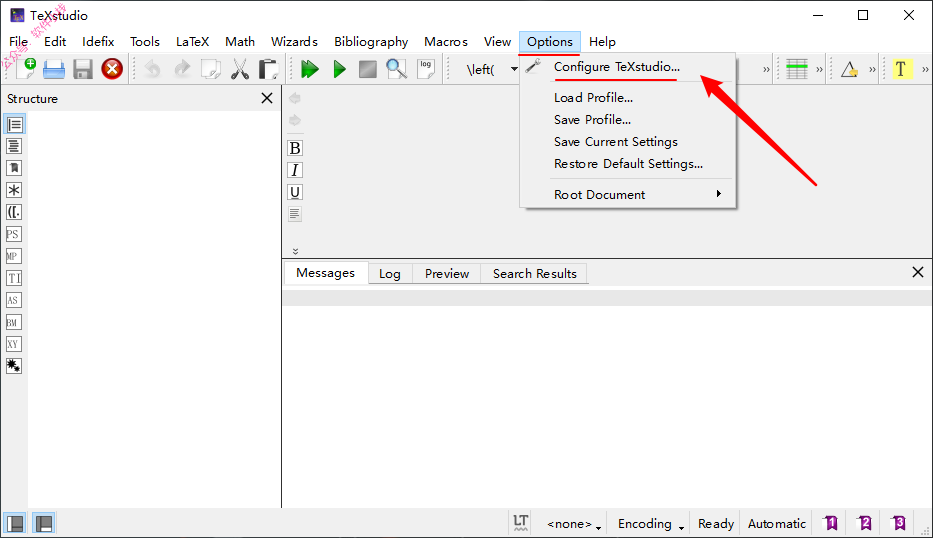The width and height of the screenshot is (933, 538).
Task: Click the Automatic status bar entry
Action: (777, 524)
